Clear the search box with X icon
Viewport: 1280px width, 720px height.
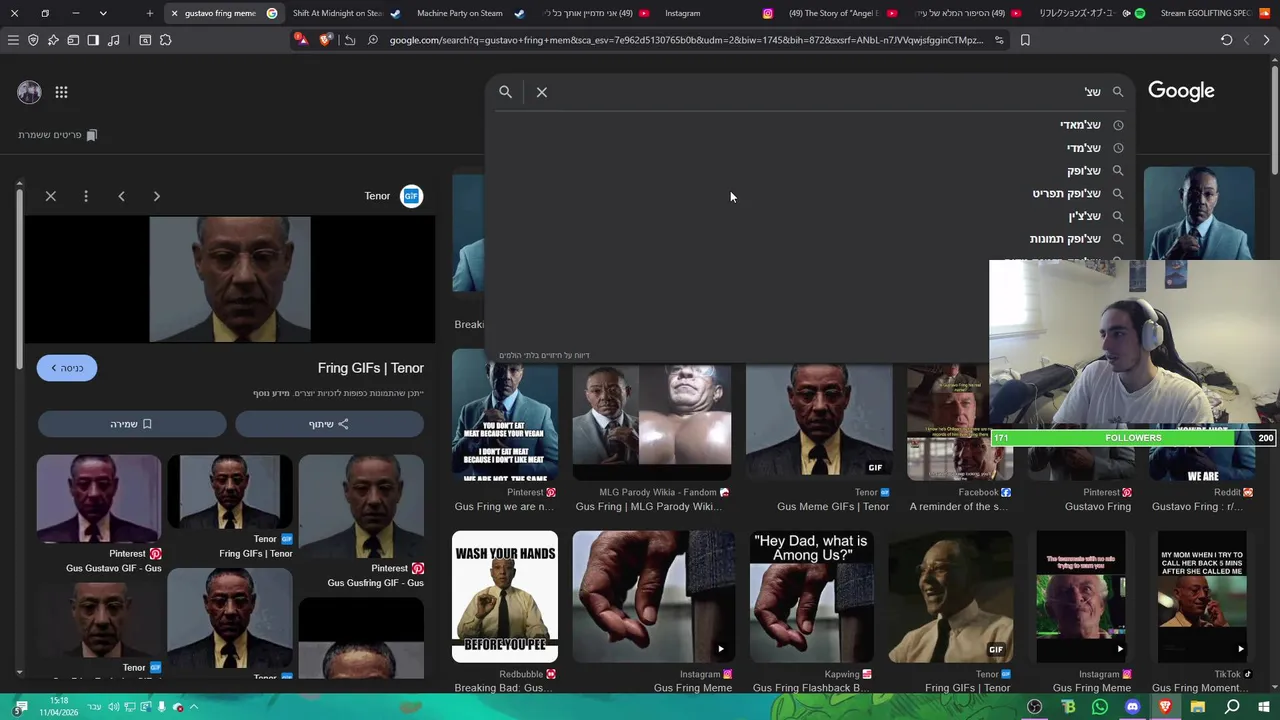point(542,92)
